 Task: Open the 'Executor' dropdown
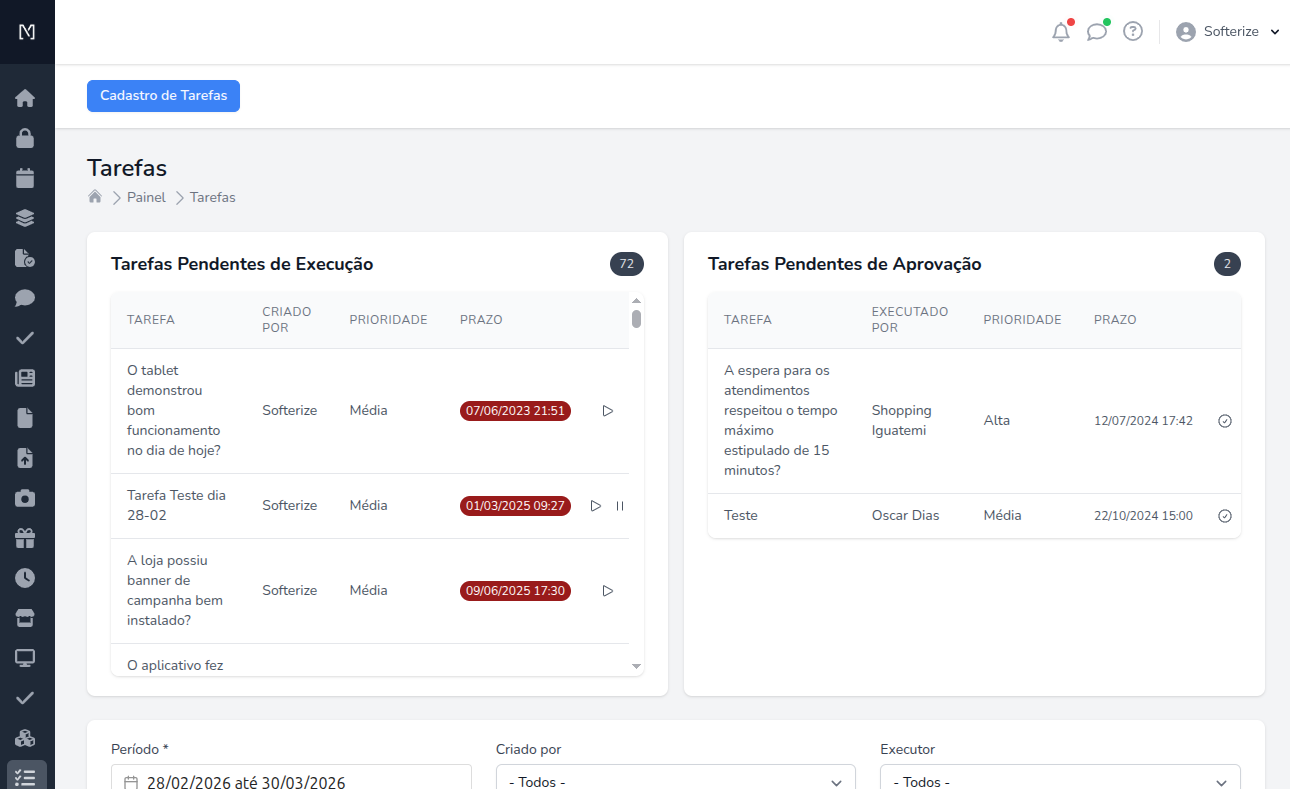click(1059, 781)
